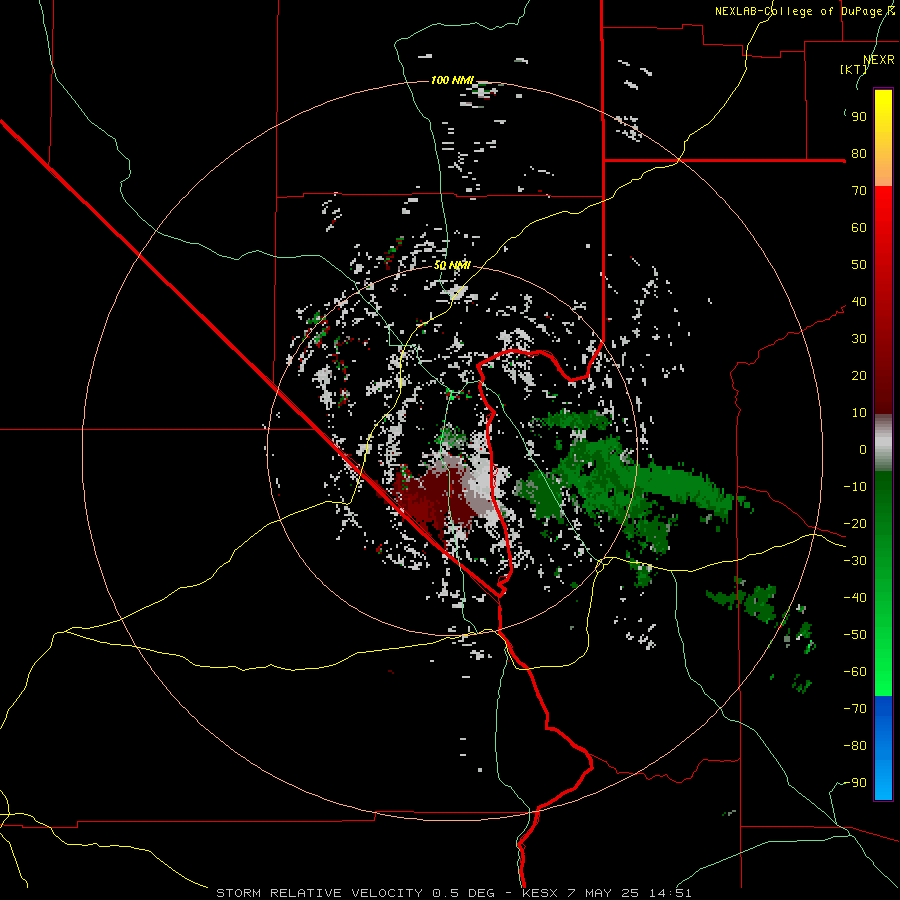Click the positive 60 knot scale label
The image size is (900, 900).
pyautogui.click(x=859, y=228)
